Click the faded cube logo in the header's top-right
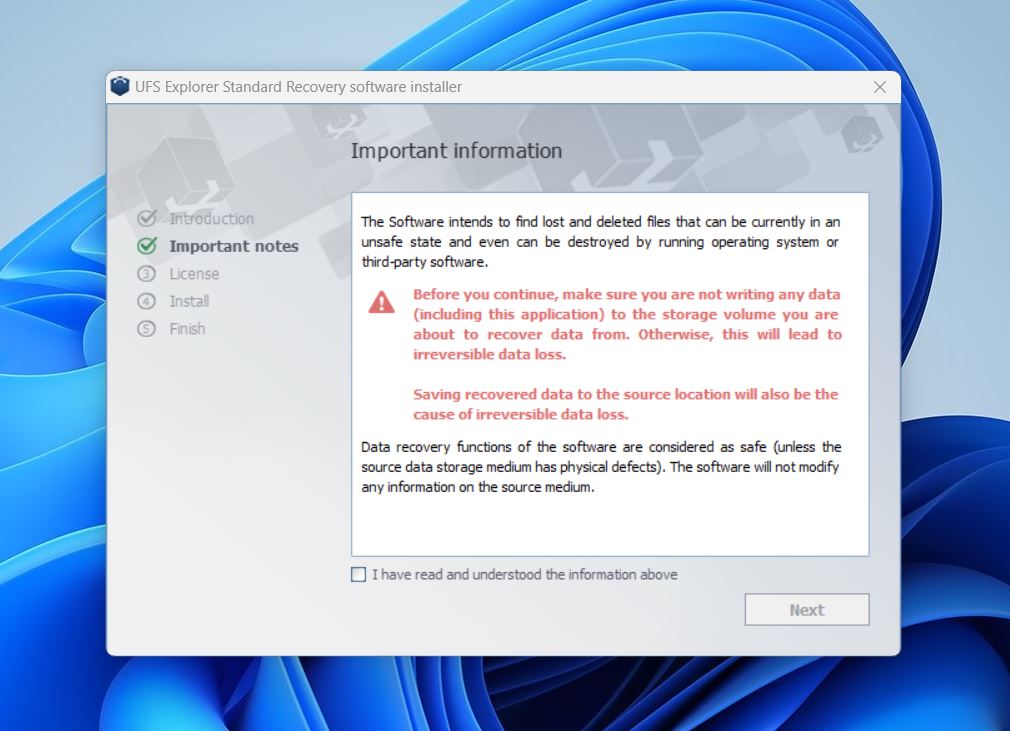This screenshot has height=731, width=1010. pyautogui.click(x=862, y=134)
